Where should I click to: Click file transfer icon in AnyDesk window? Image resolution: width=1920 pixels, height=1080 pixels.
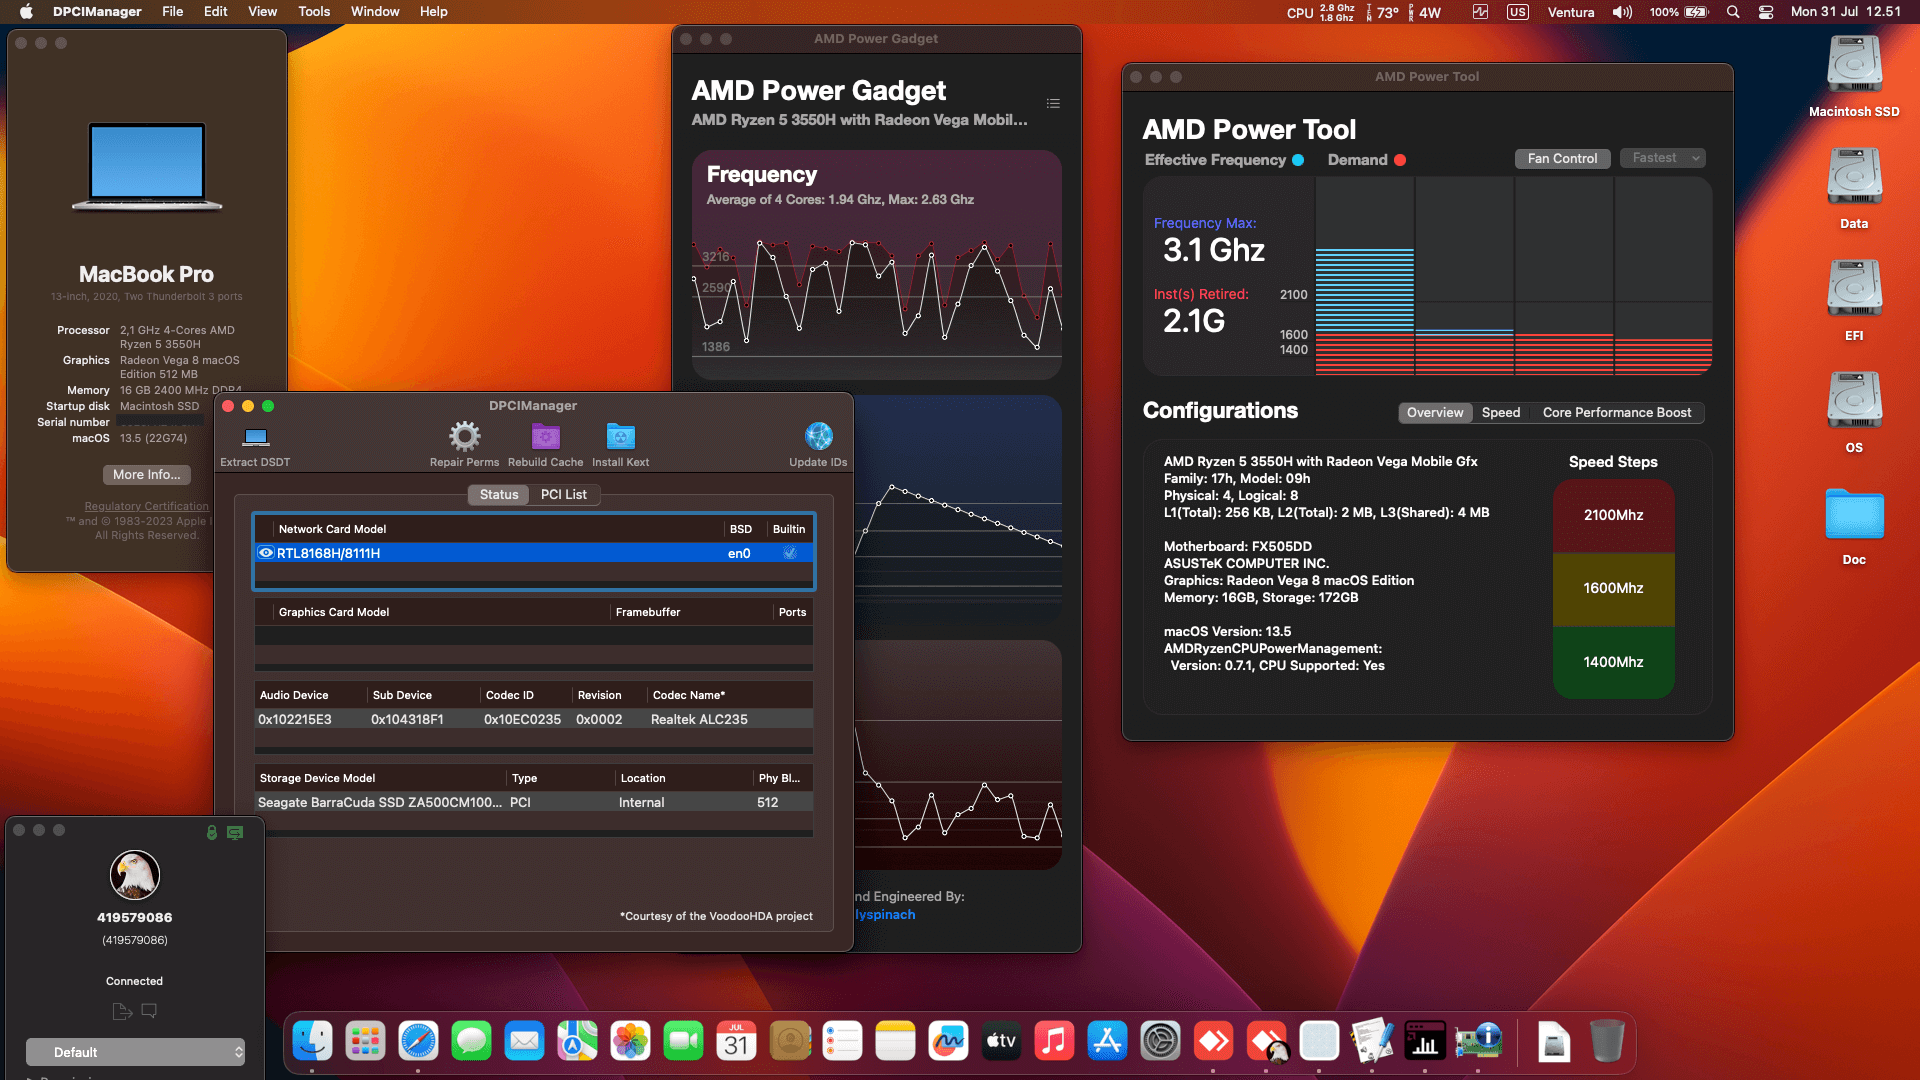coord(122,1011)
